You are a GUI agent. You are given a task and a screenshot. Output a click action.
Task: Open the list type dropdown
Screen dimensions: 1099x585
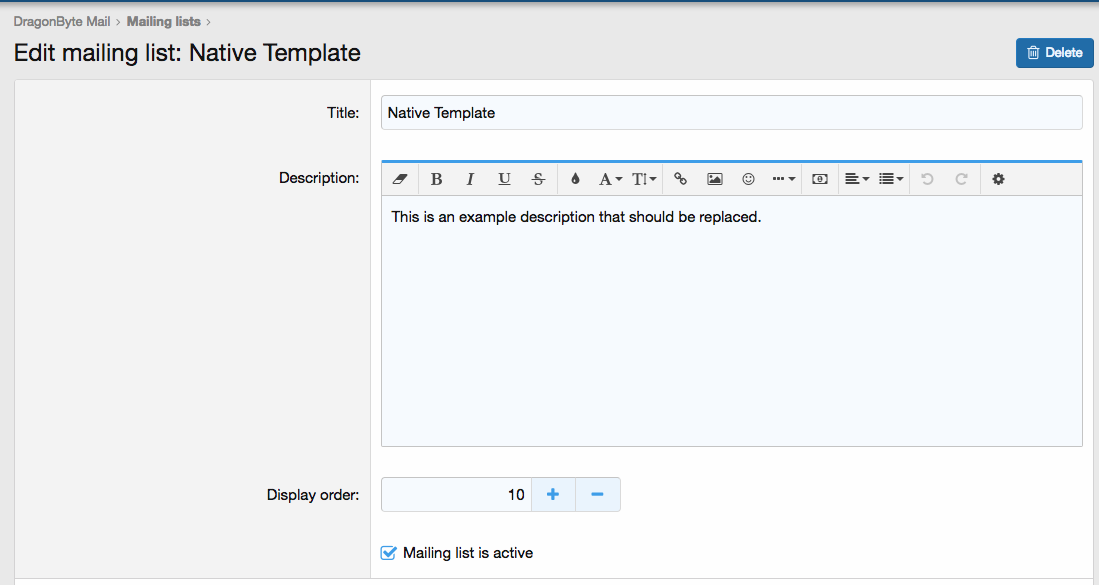pyautogui.click(x=890, y=179)
